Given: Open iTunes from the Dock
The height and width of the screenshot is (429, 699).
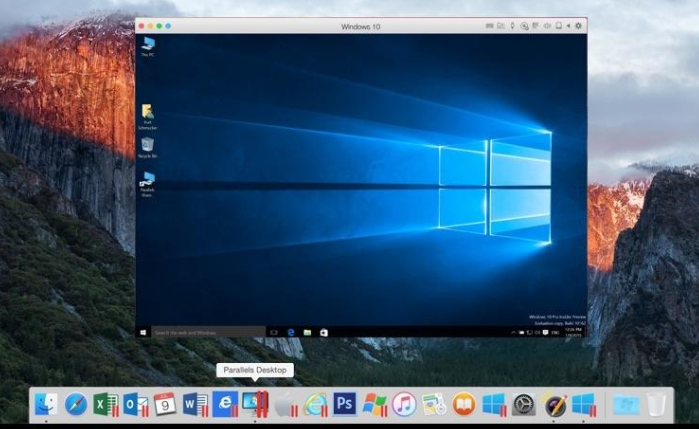Looking at the screenshot, I should (404, 404).
